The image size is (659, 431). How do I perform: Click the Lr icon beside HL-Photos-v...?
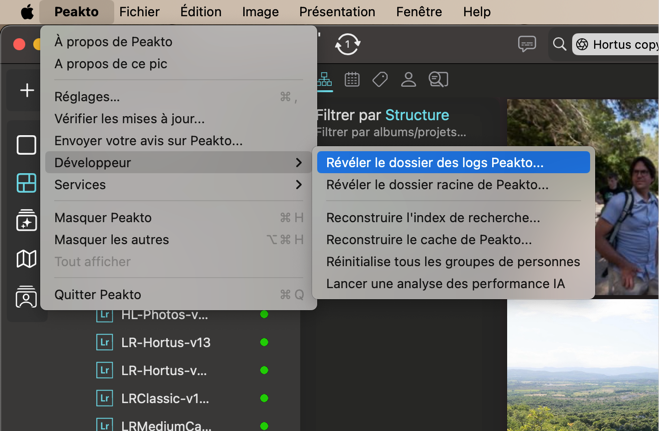point(104,315)
